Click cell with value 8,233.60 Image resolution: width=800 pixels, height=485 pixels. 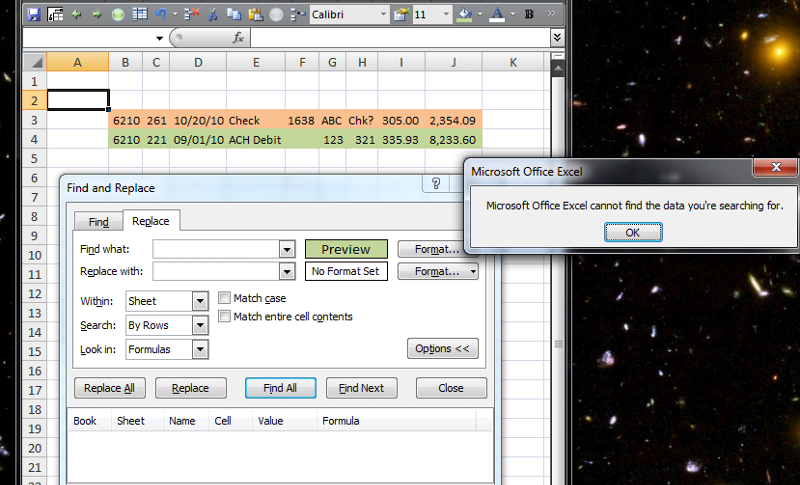point(454,140)
